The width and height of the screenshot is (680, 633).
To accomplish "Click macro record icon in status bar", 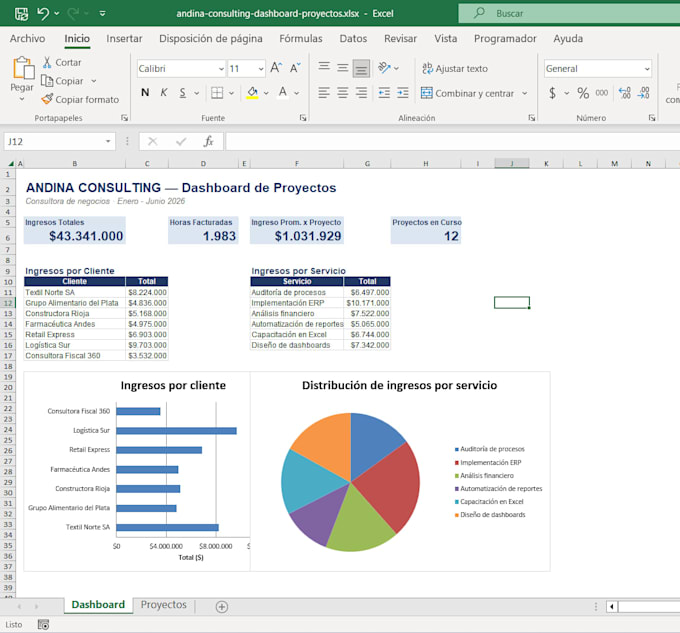I will [x=43, y=625].
